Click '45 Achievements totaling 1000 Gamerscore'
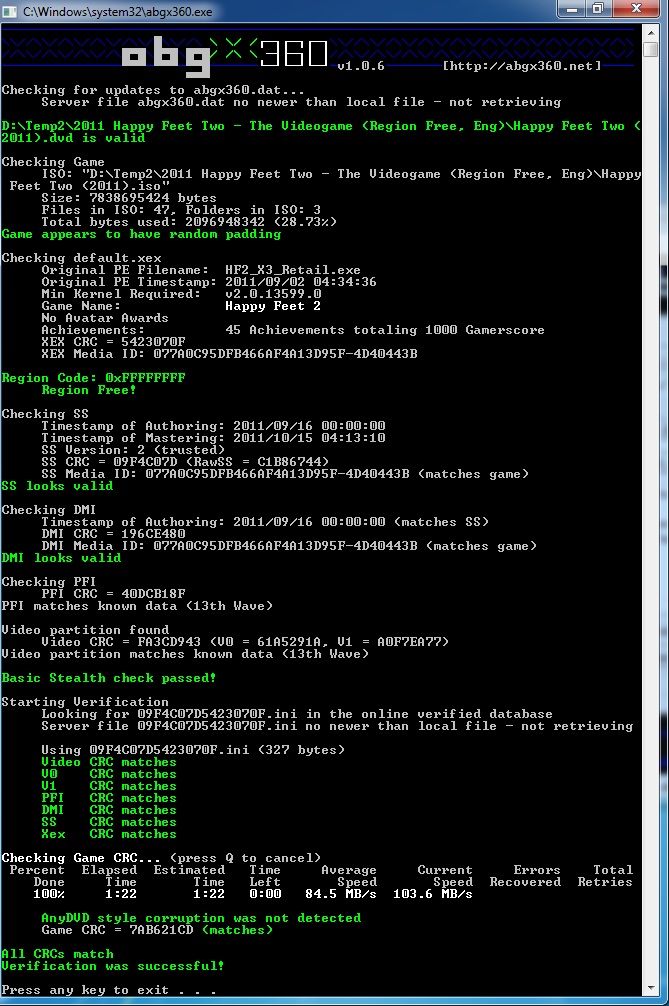 pos(385,330)
